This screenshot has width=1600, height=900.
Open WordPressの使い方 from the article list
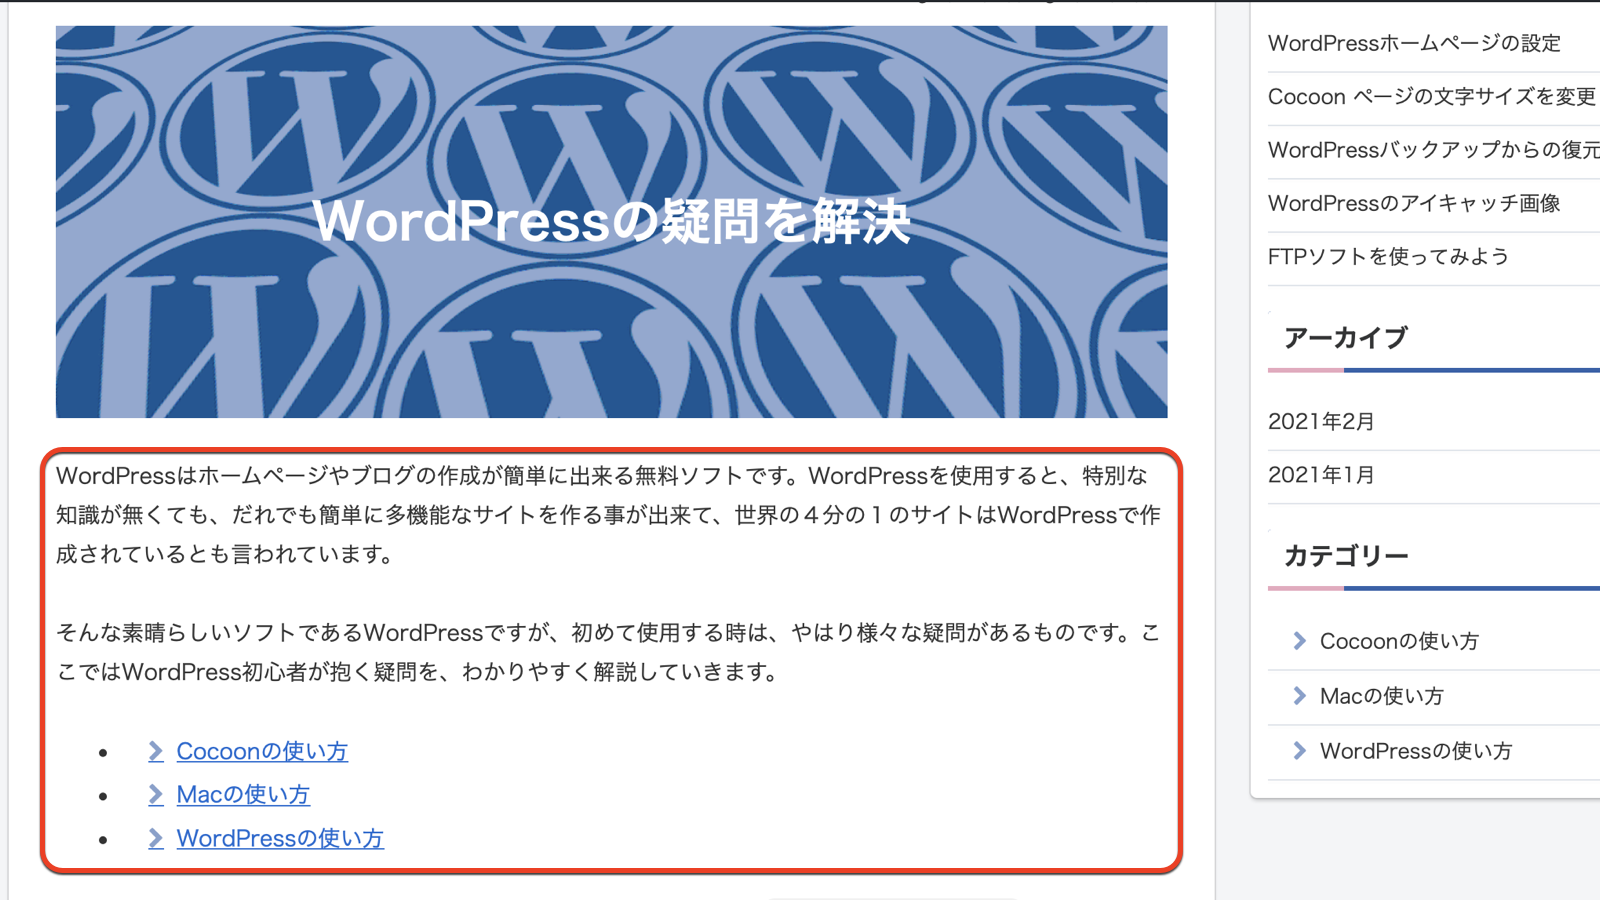tap(279, 838)
